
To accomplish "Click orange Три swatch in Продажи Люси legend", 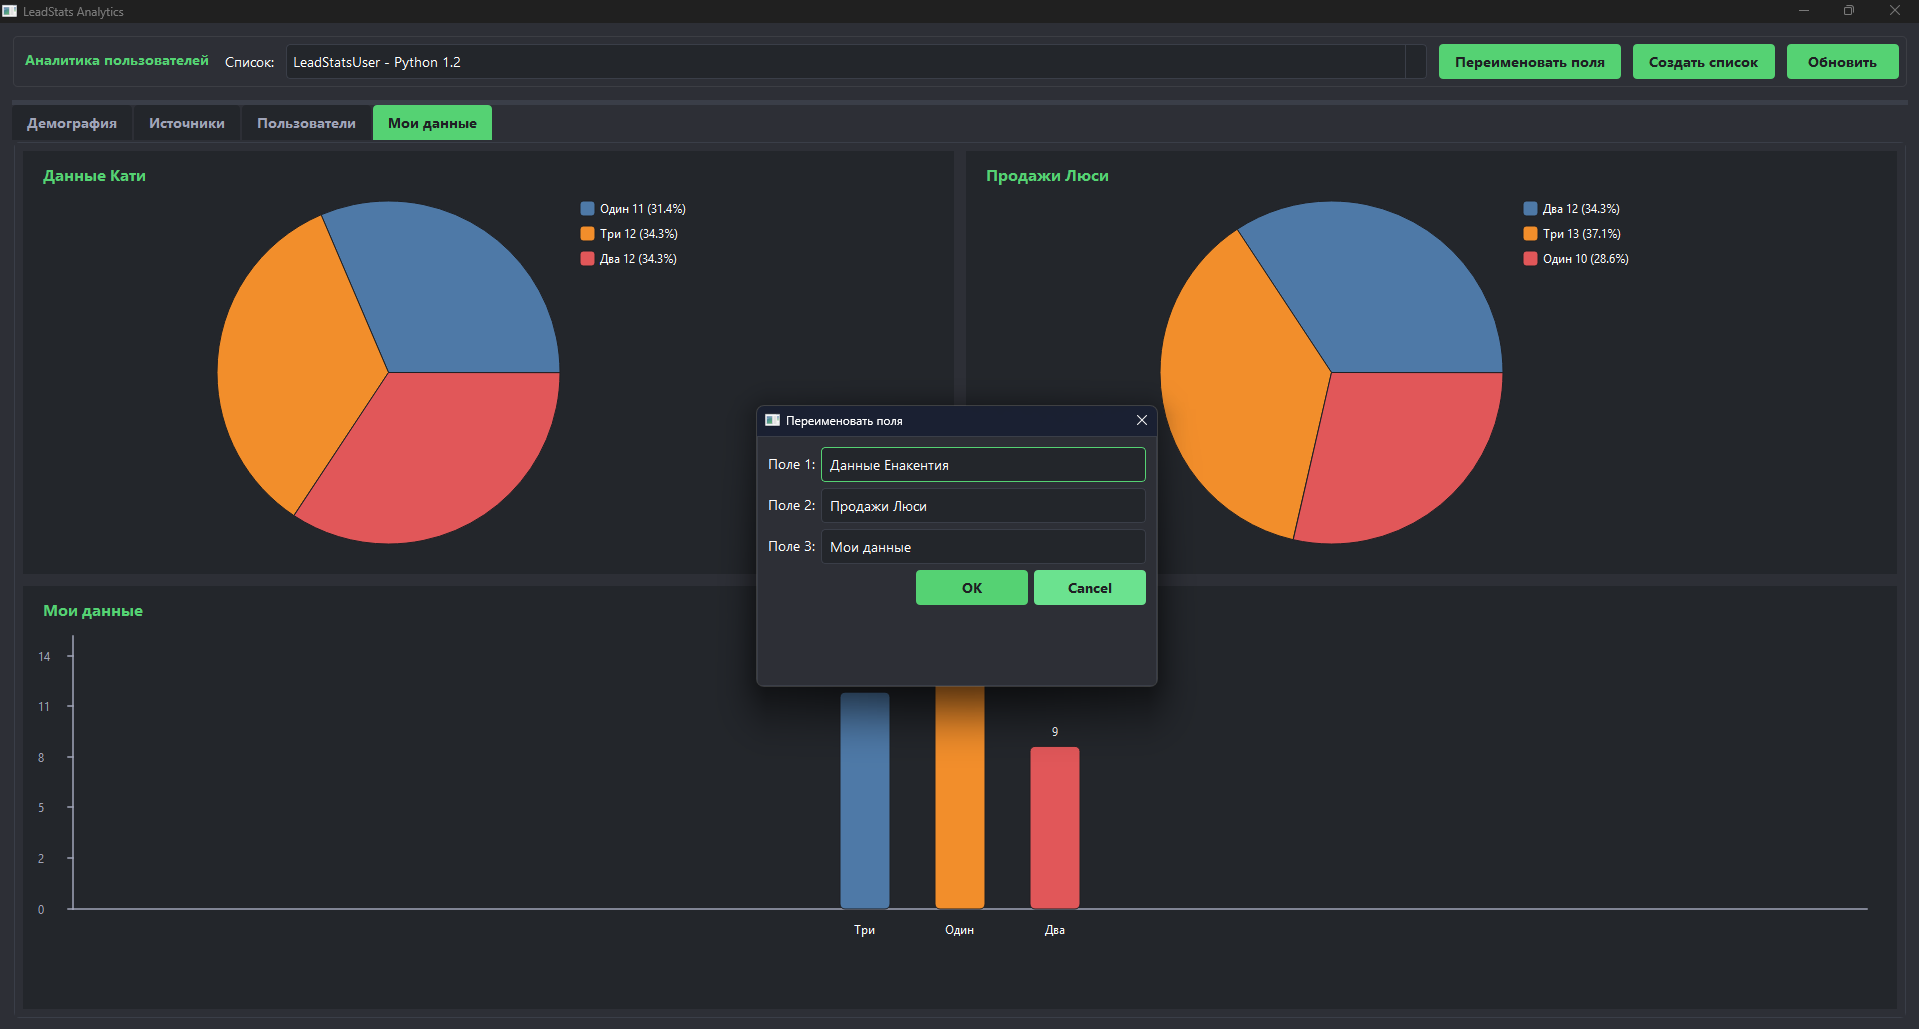I will (1530, 234).
